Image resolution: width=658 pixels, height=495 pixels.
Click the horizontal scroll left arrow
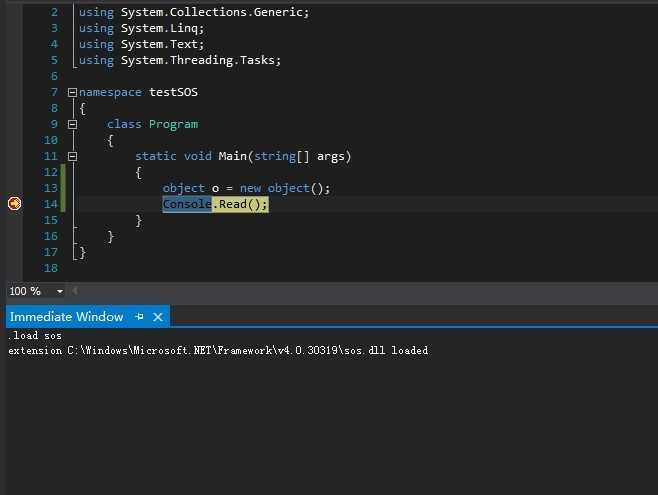75,290
